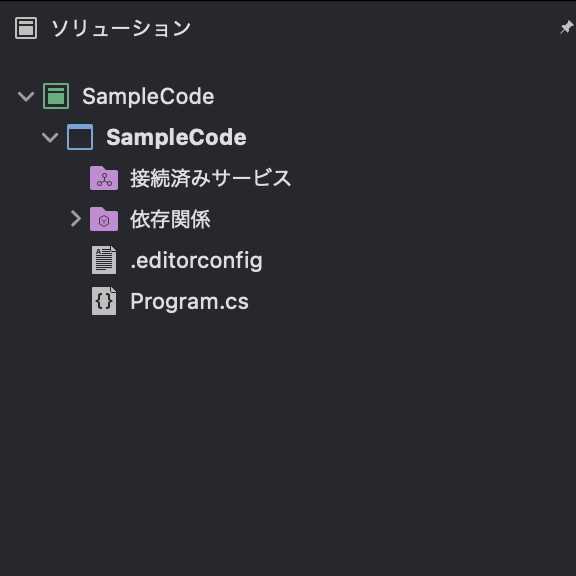This screenshot has height=576, width=576.
Task: Click the solution panel icon beside ソリューション
Action: [26, 28]
